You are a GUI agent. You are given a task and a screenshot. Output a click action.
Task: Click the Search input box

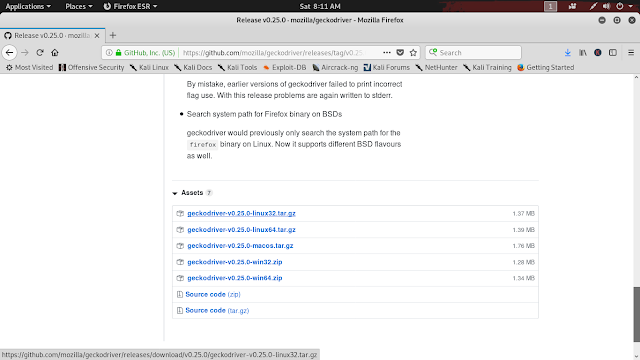click(x=473, y=53)
